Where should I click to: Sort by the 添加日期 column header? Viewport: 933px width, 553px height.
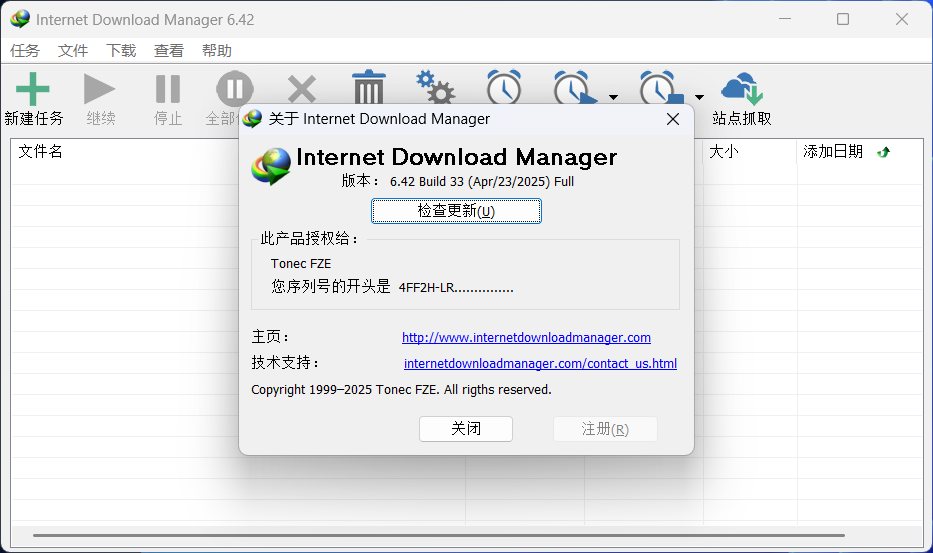[x=833, y=152]
